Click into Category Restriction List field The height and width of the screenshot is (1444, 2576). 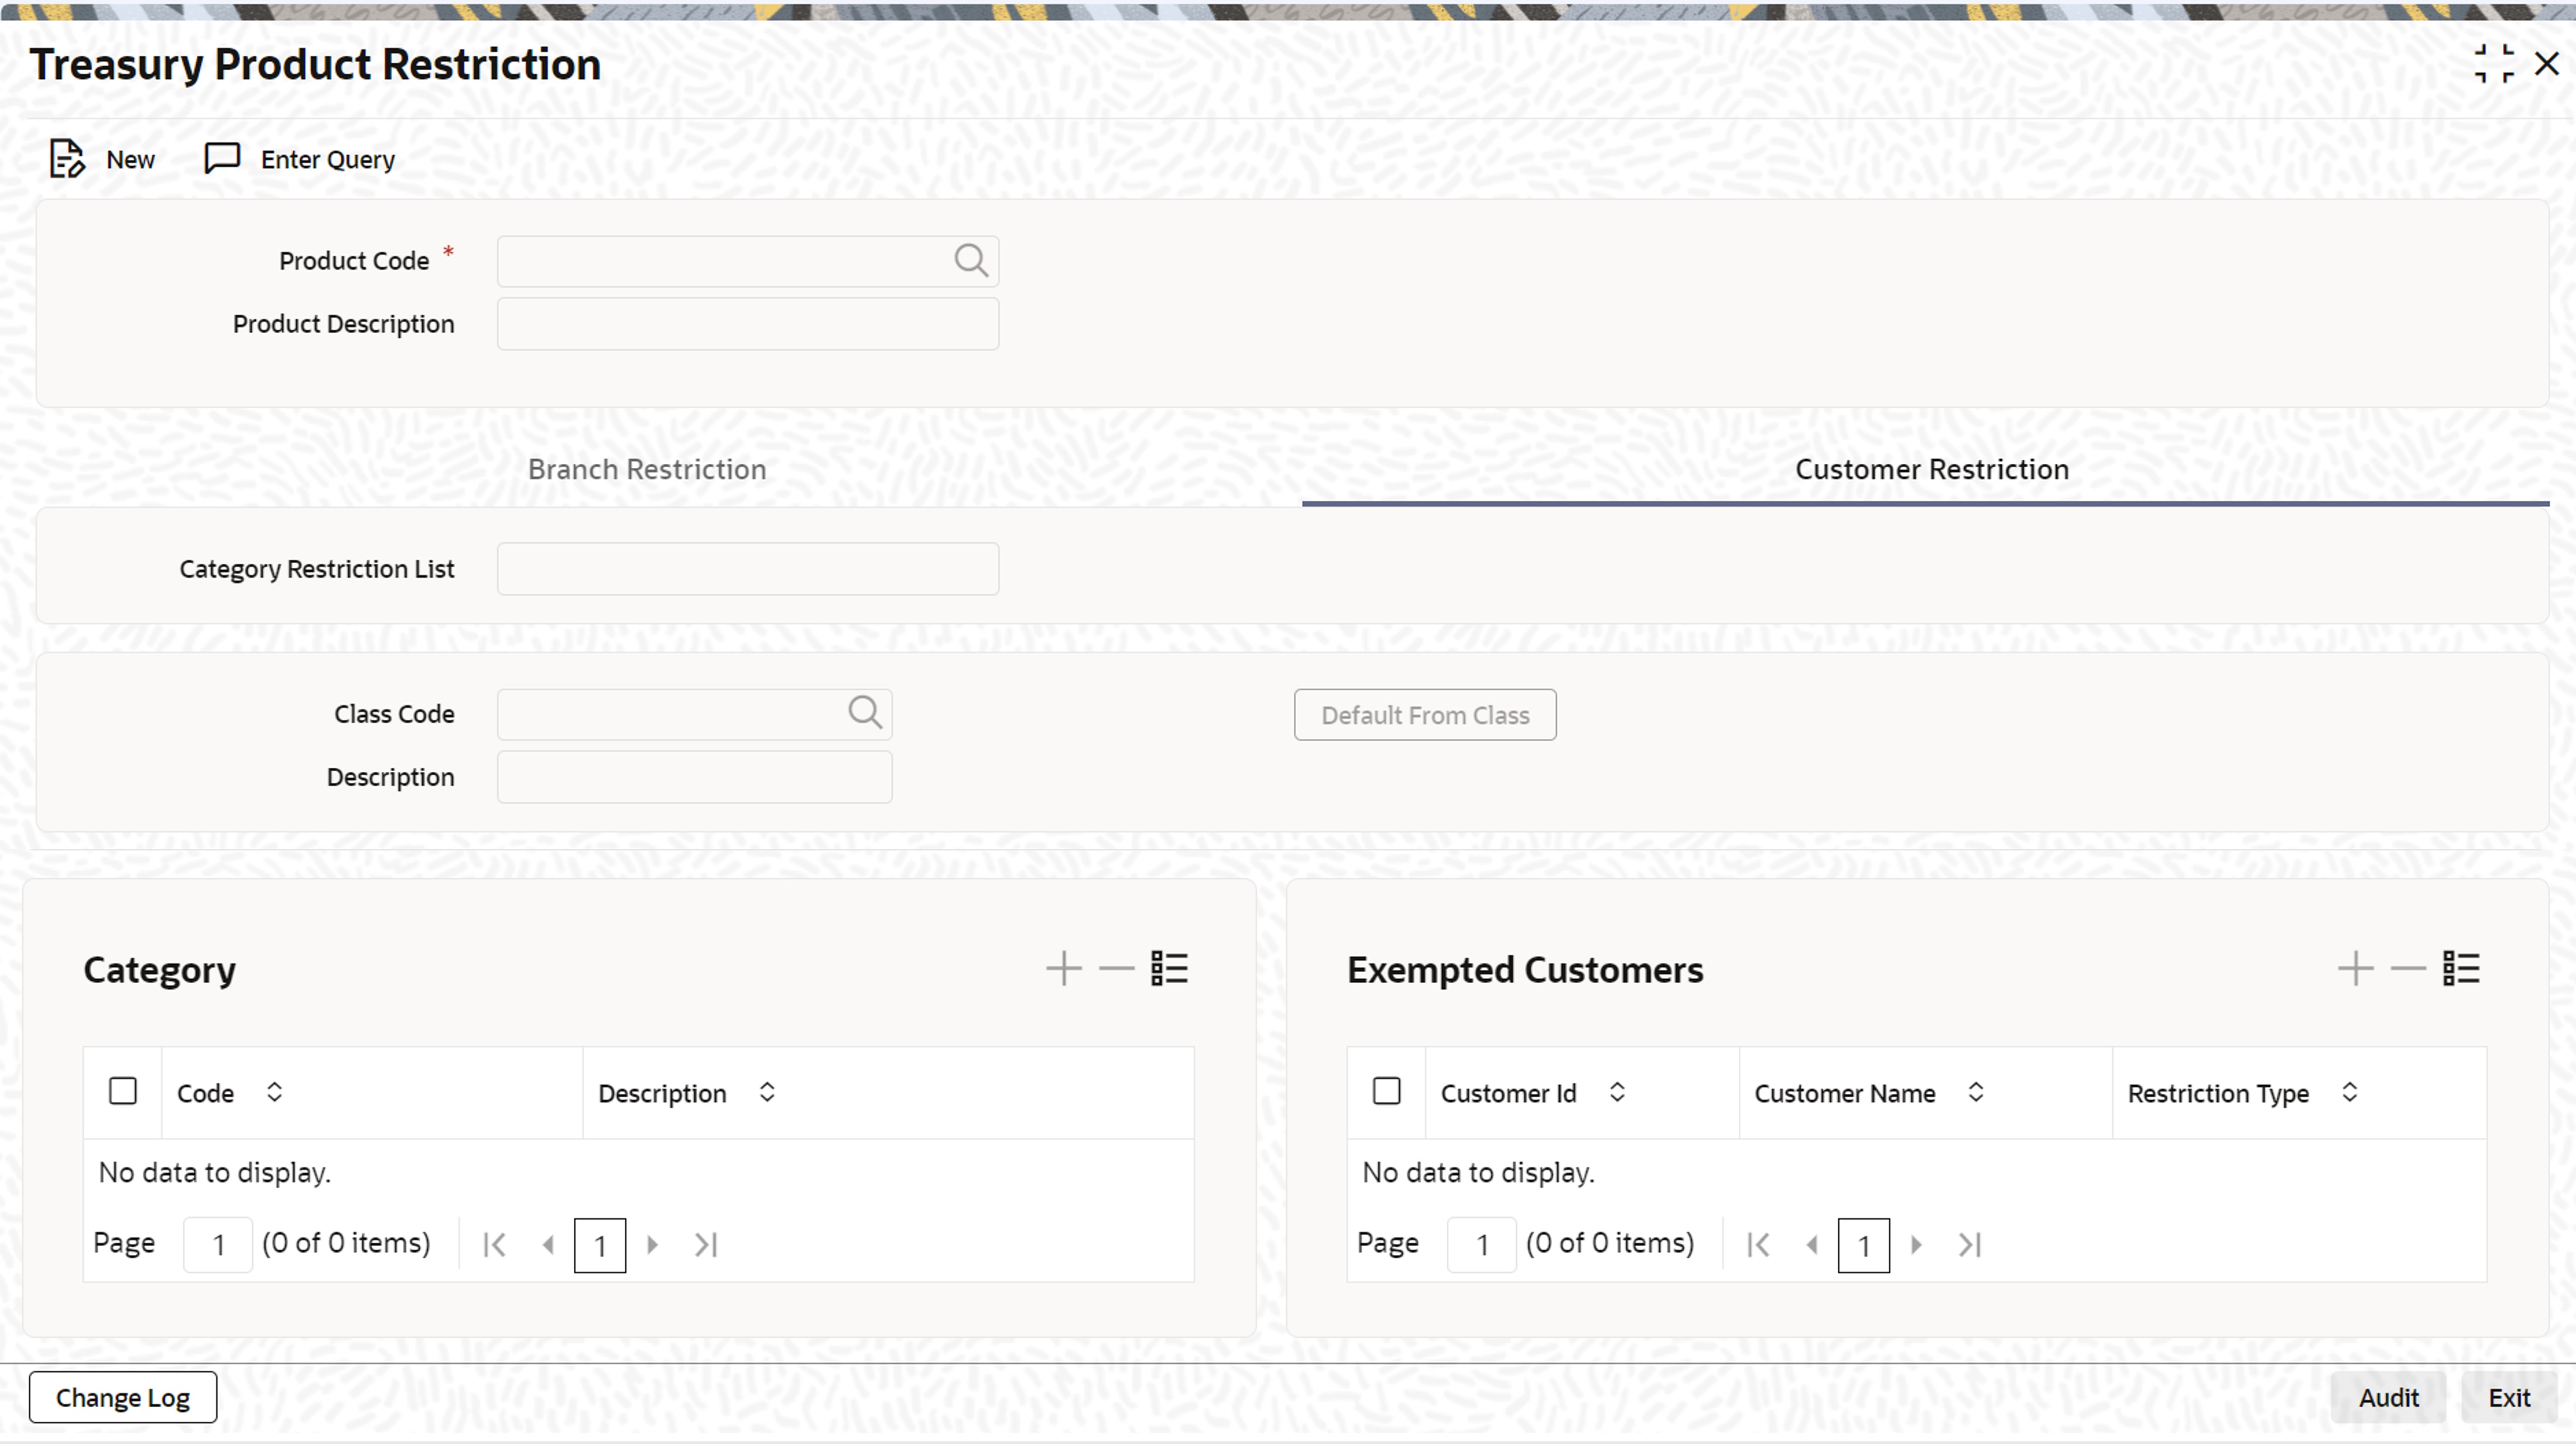tap(747, 569)
